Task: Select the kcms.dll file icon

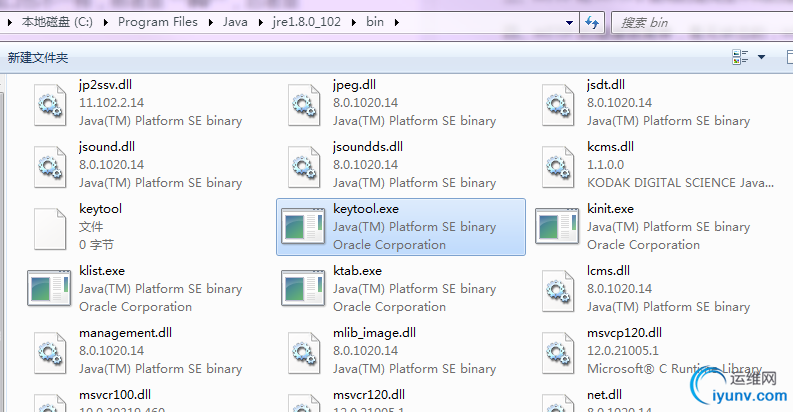Action: click(x=558, y=167)
